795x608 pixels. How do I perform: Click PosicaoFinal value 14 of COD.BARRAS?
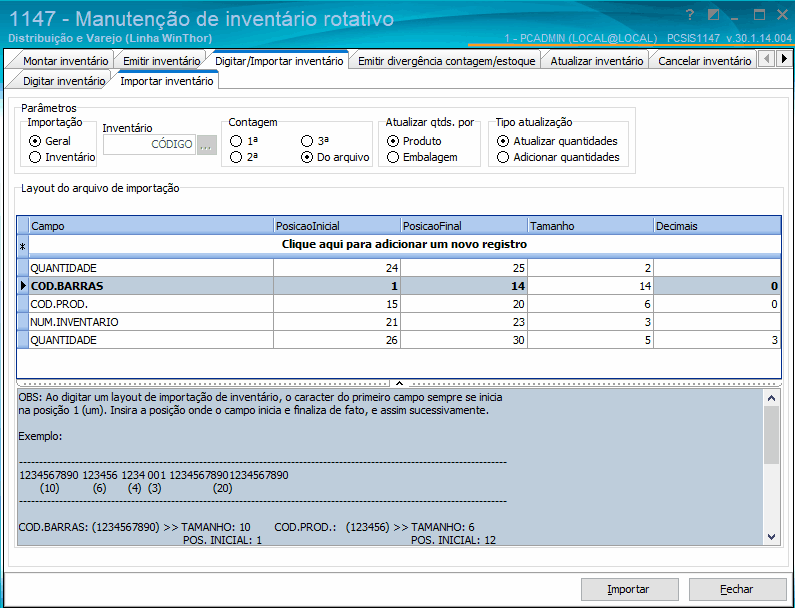[x=464, y=286]
